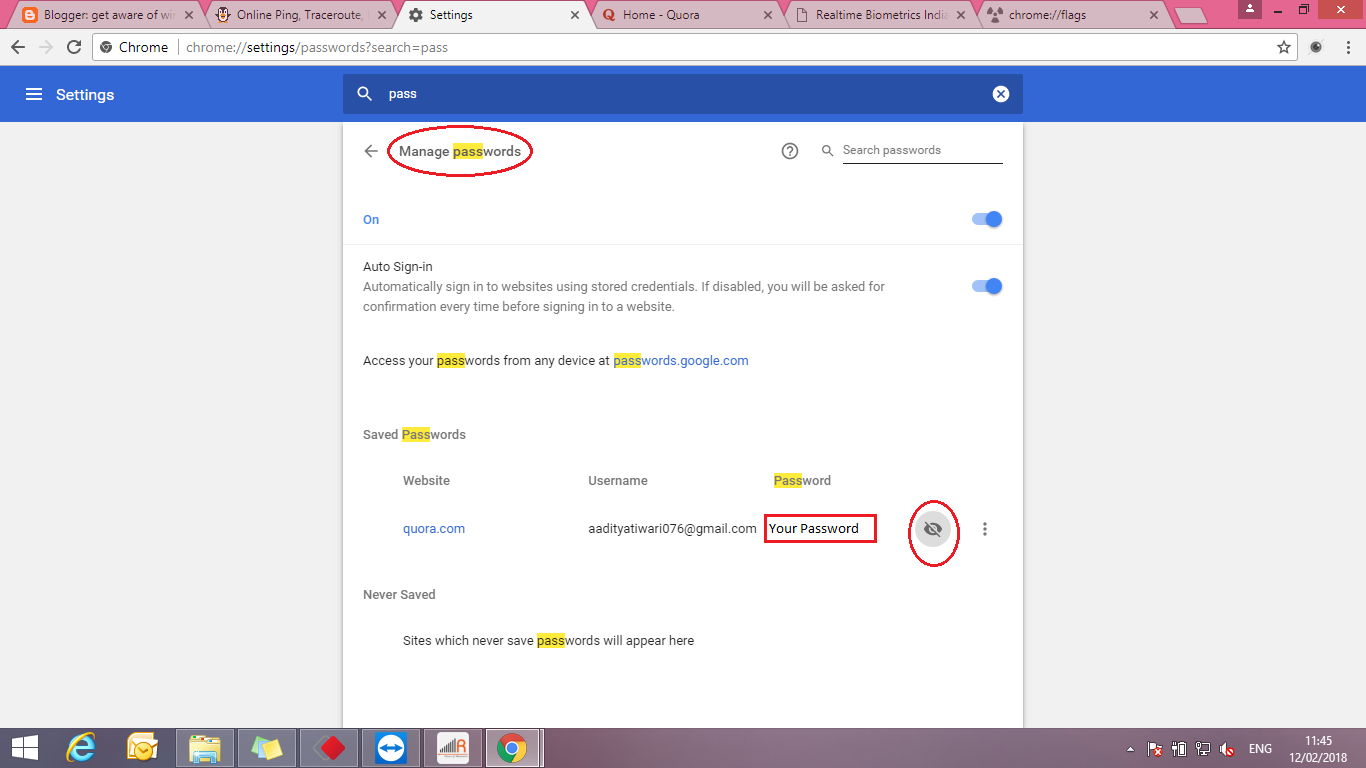This screenshot has width=1366, height=768.
Task: Click the ENG input language indicator
Action: point(1260,749)
